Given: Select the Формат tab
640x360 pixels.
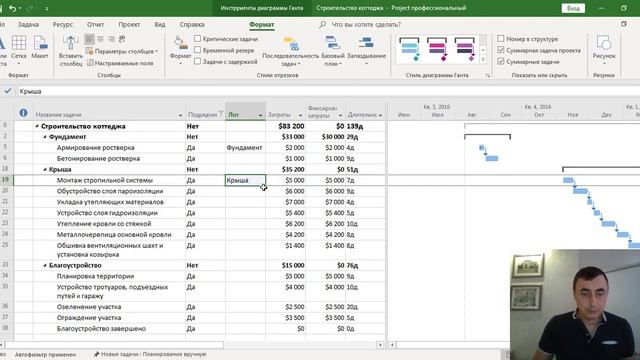Looking at the screenshot, I should point(262,24).
